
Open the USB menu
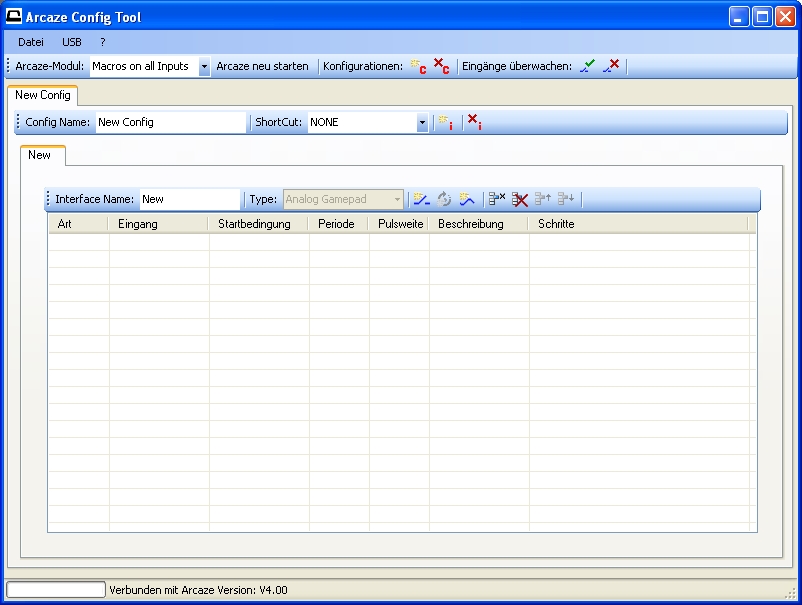[x=72, y=42]
